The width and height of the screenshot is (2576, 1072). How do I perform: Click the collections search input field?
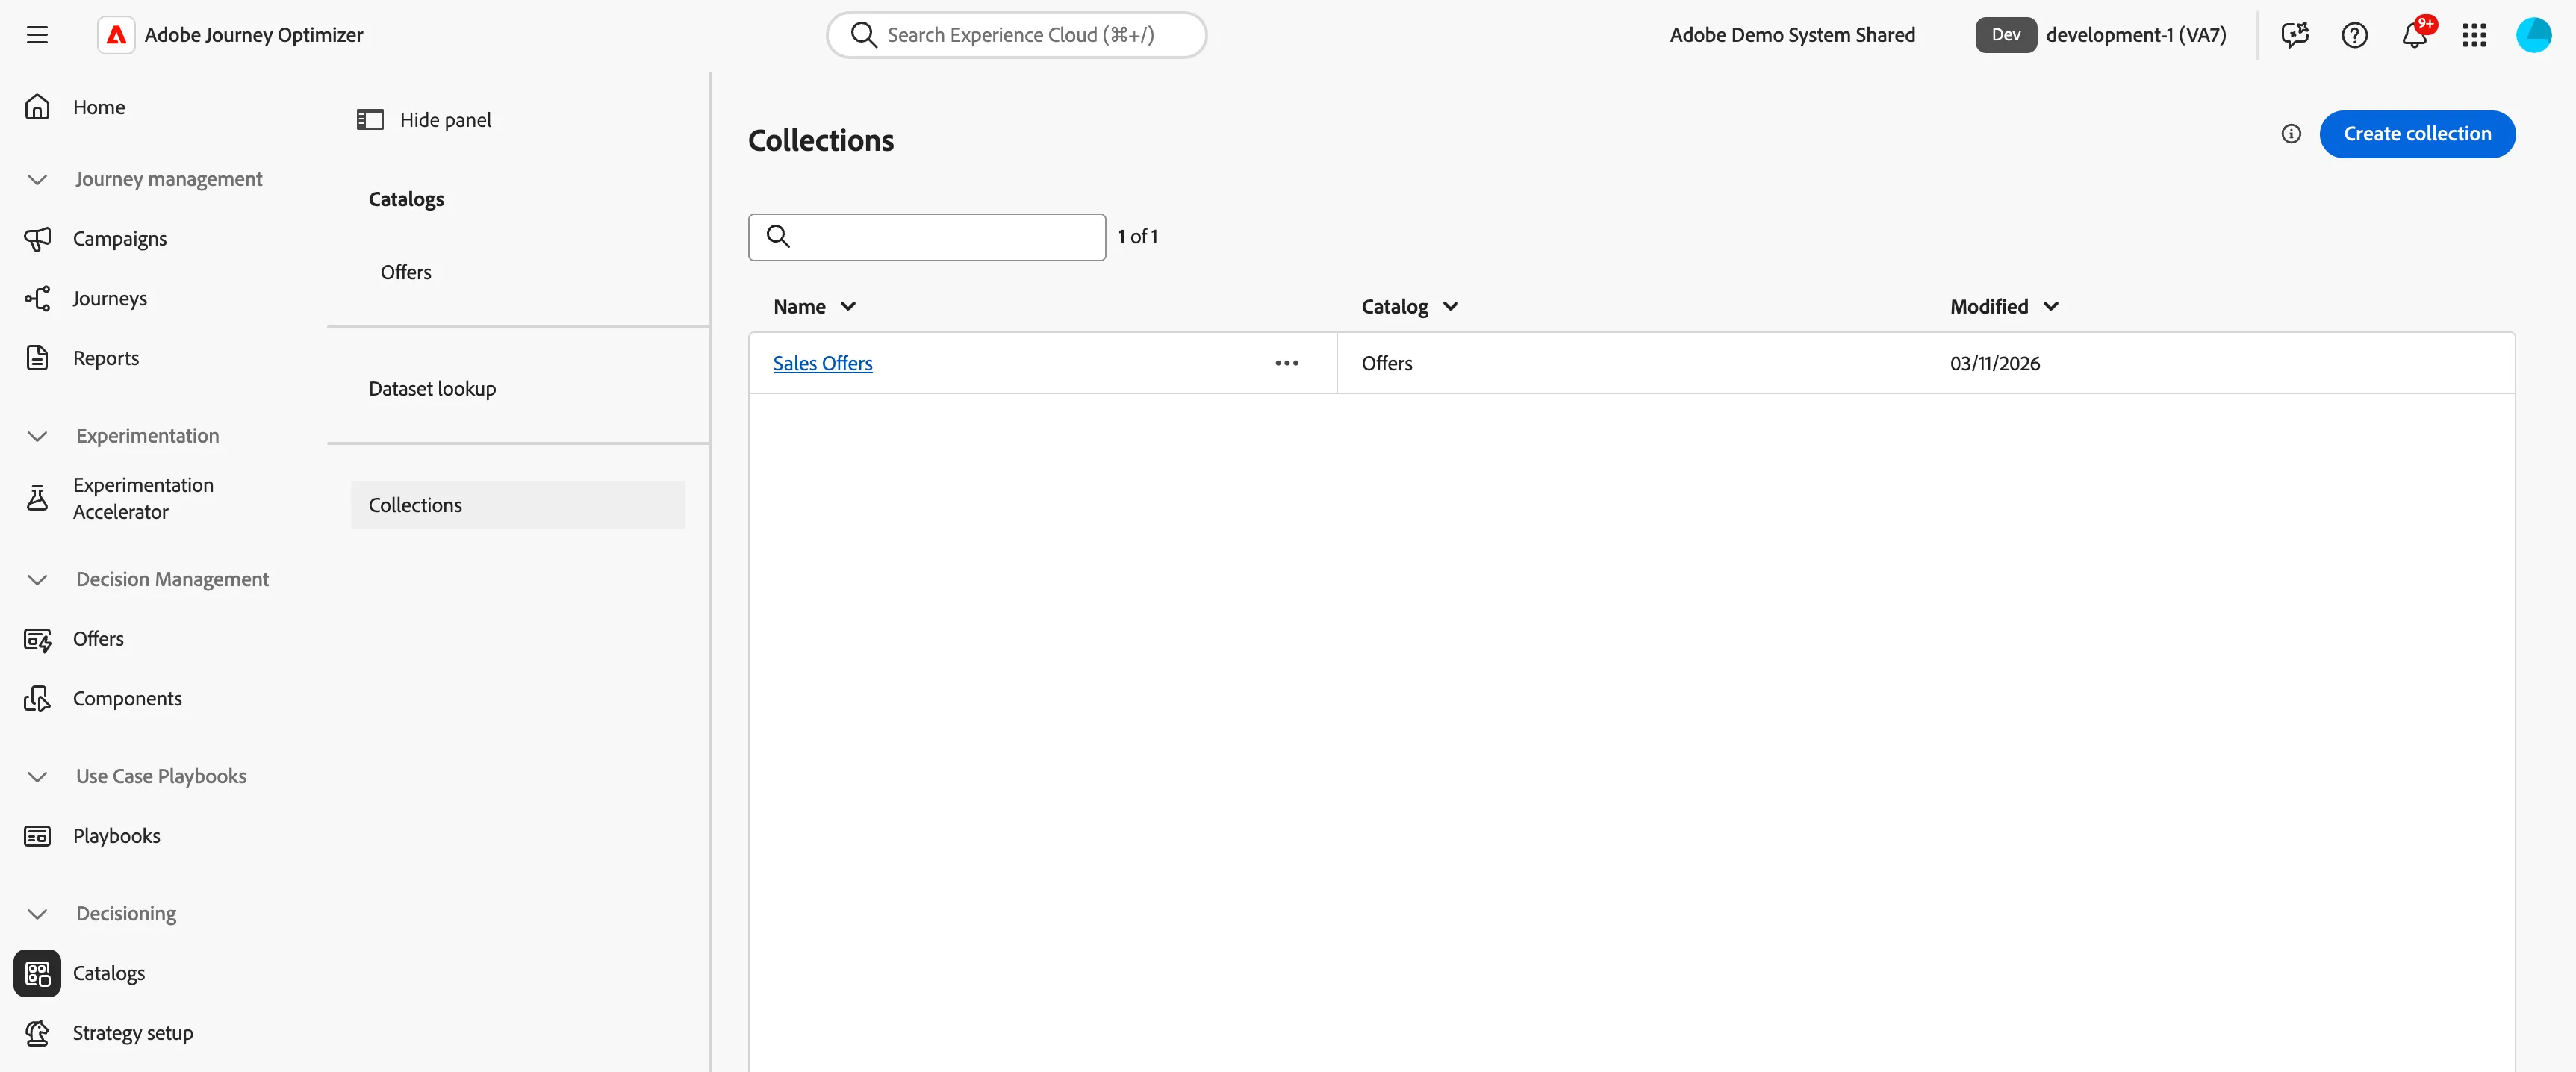point(927,237)
